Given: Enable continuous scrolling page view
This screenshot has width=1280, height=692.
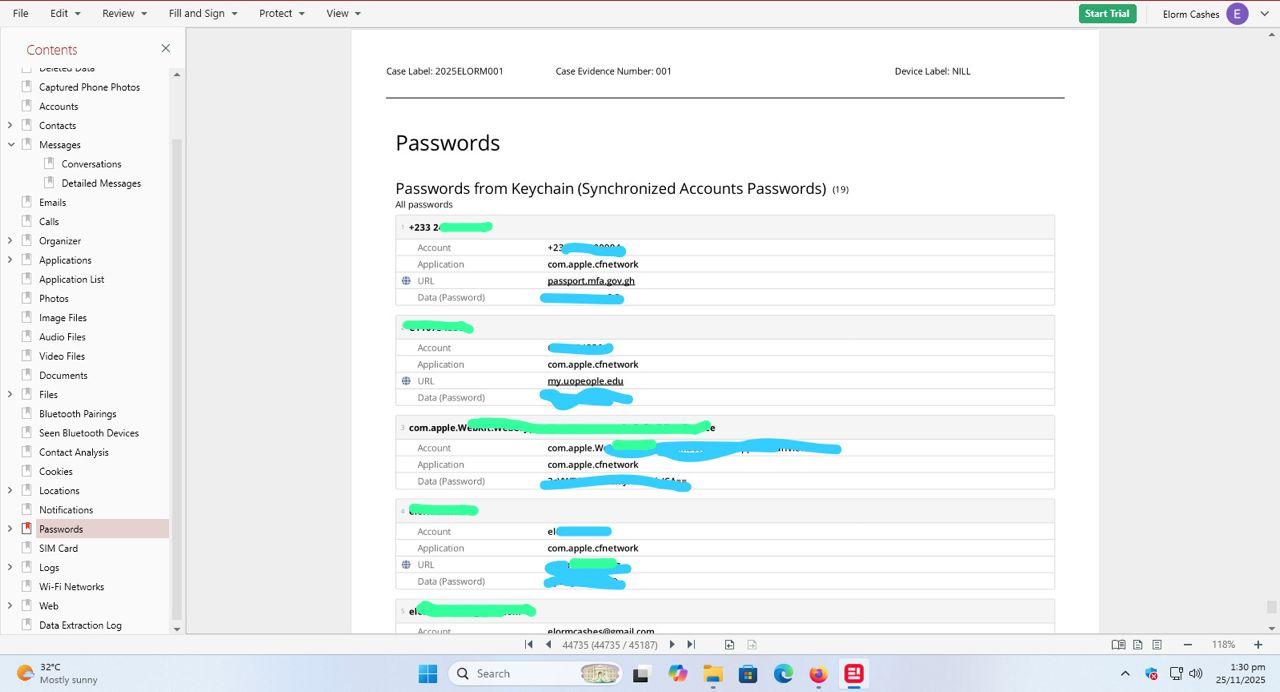Looking at the screenshot, I should [1157, 645].
